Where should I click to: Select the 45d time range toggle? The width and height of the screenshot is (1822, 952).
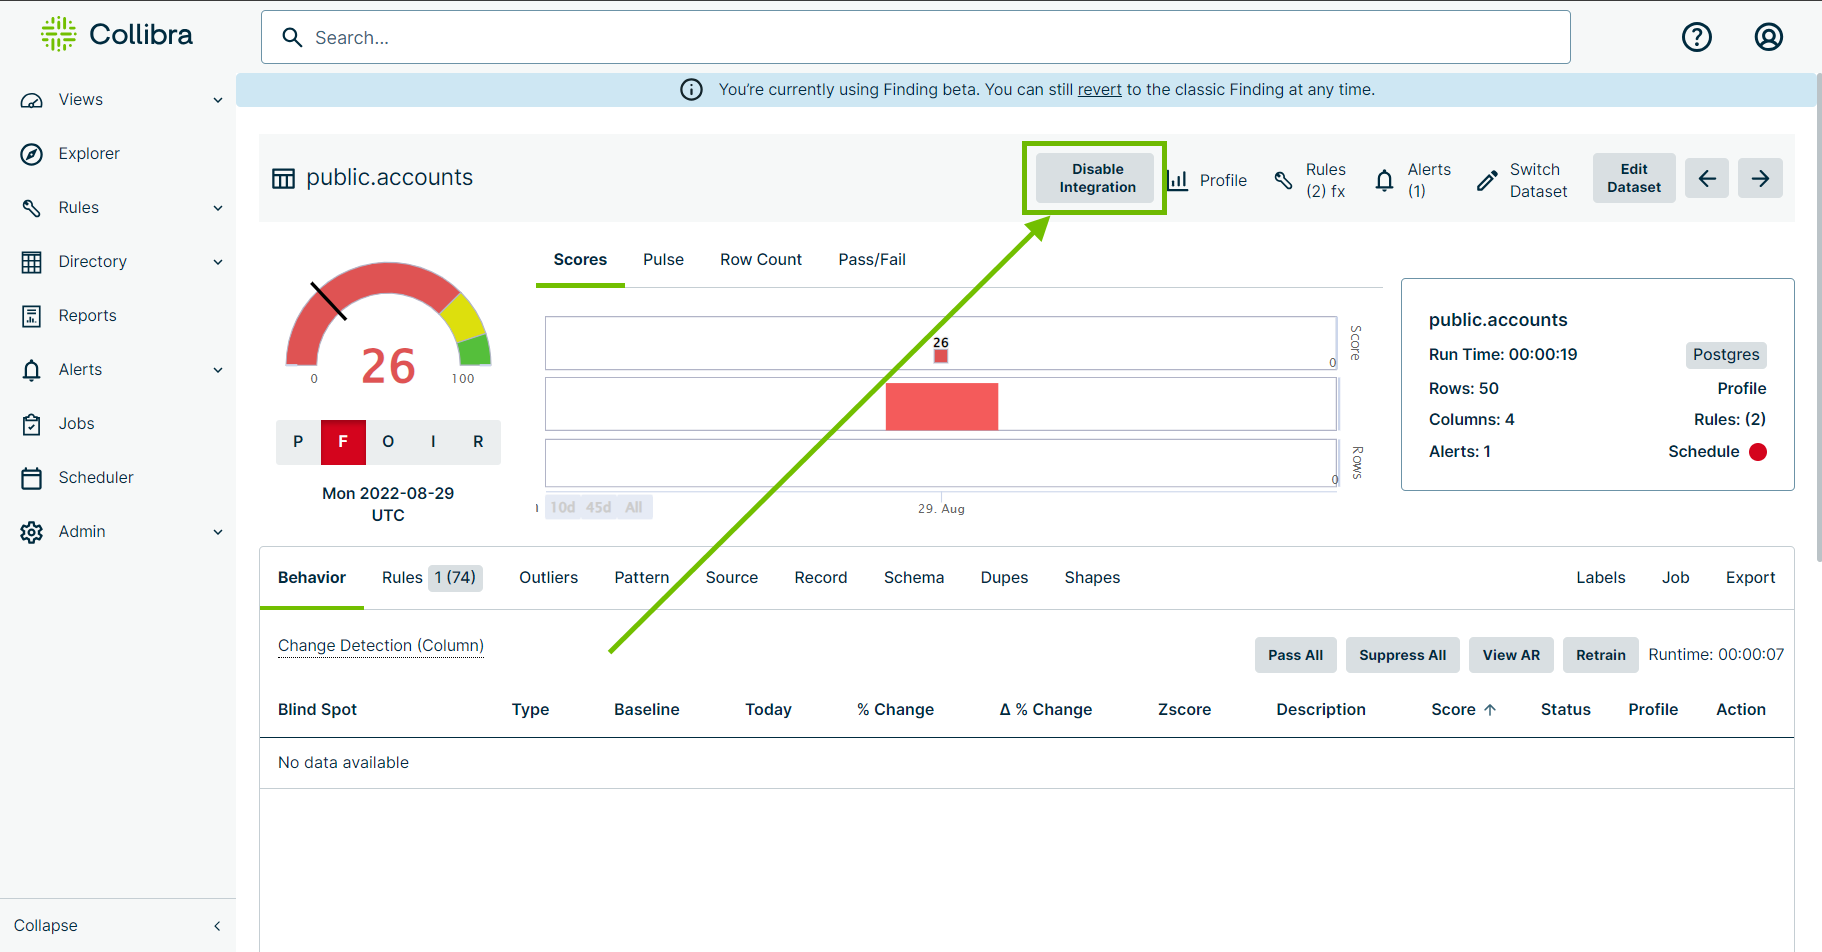tap(598, 507)
